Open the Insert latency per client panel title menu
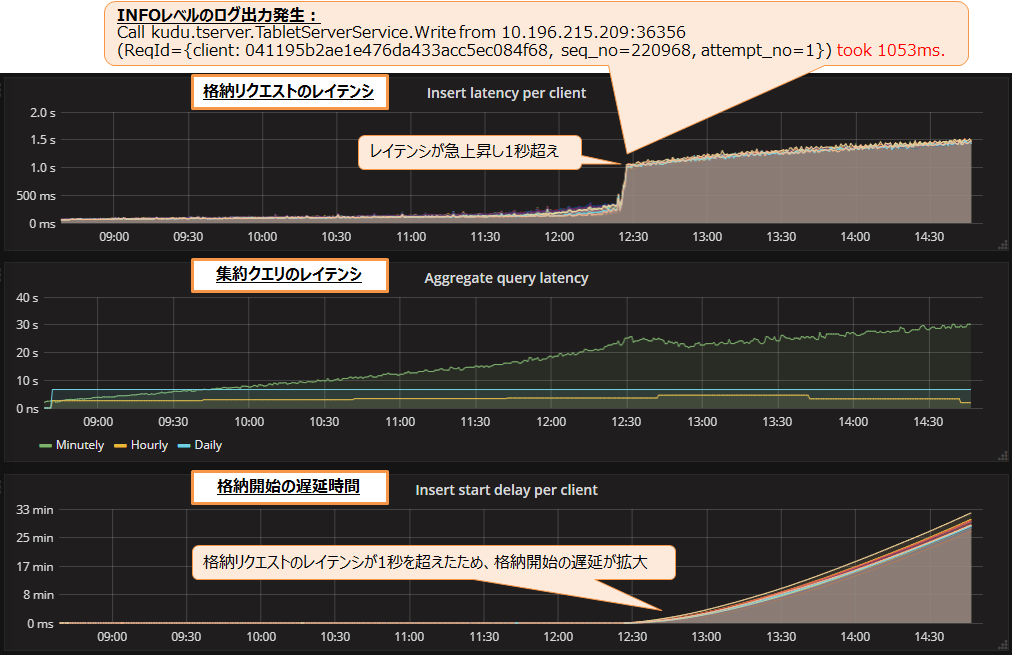Image resolution: width=1012 pixels, height=655 pixels. coord(506,93)
